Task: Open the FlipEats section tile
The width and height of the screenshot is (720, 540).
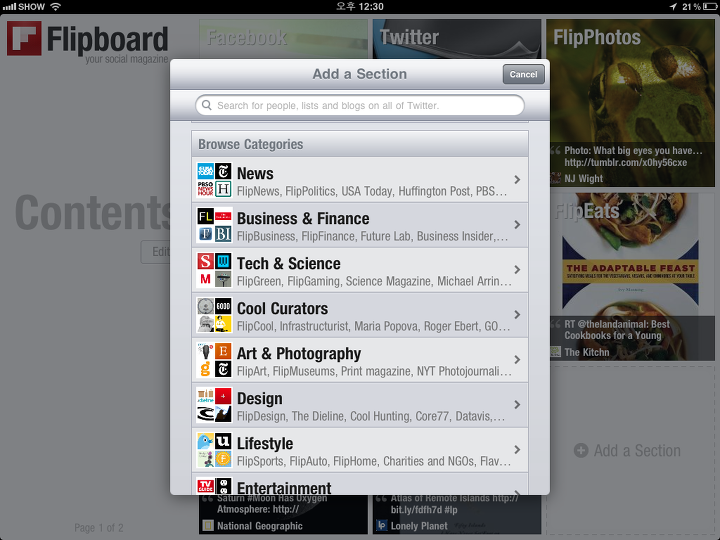Action: pos(632,276)
